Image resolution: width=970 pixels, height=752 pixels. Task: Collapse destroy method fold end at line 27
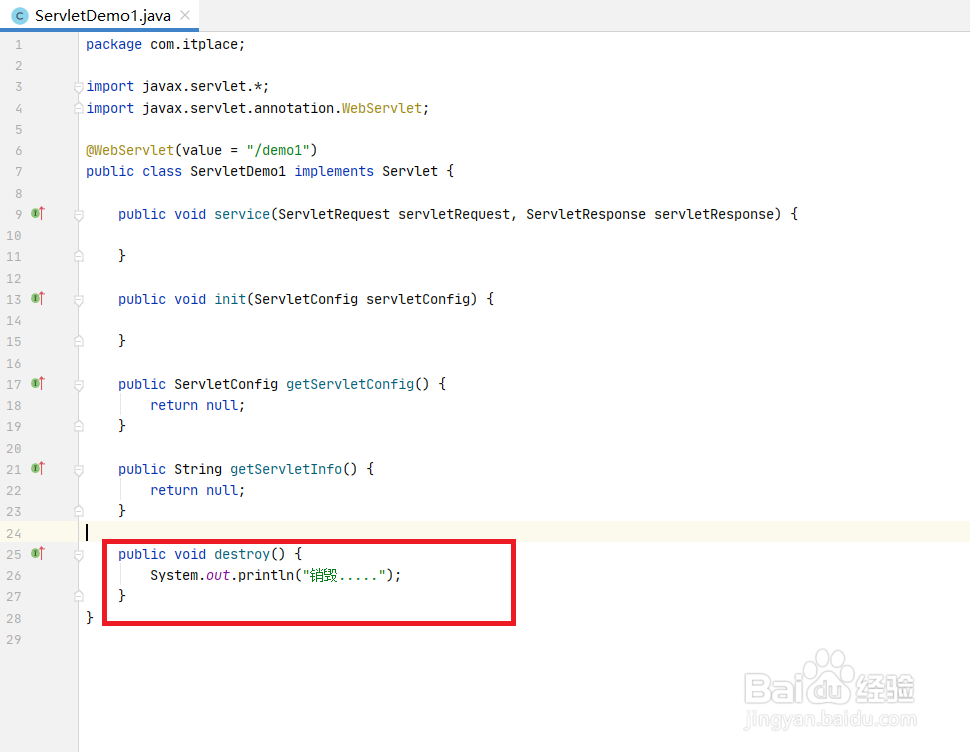pyautogui.click(x=79, y=596)
